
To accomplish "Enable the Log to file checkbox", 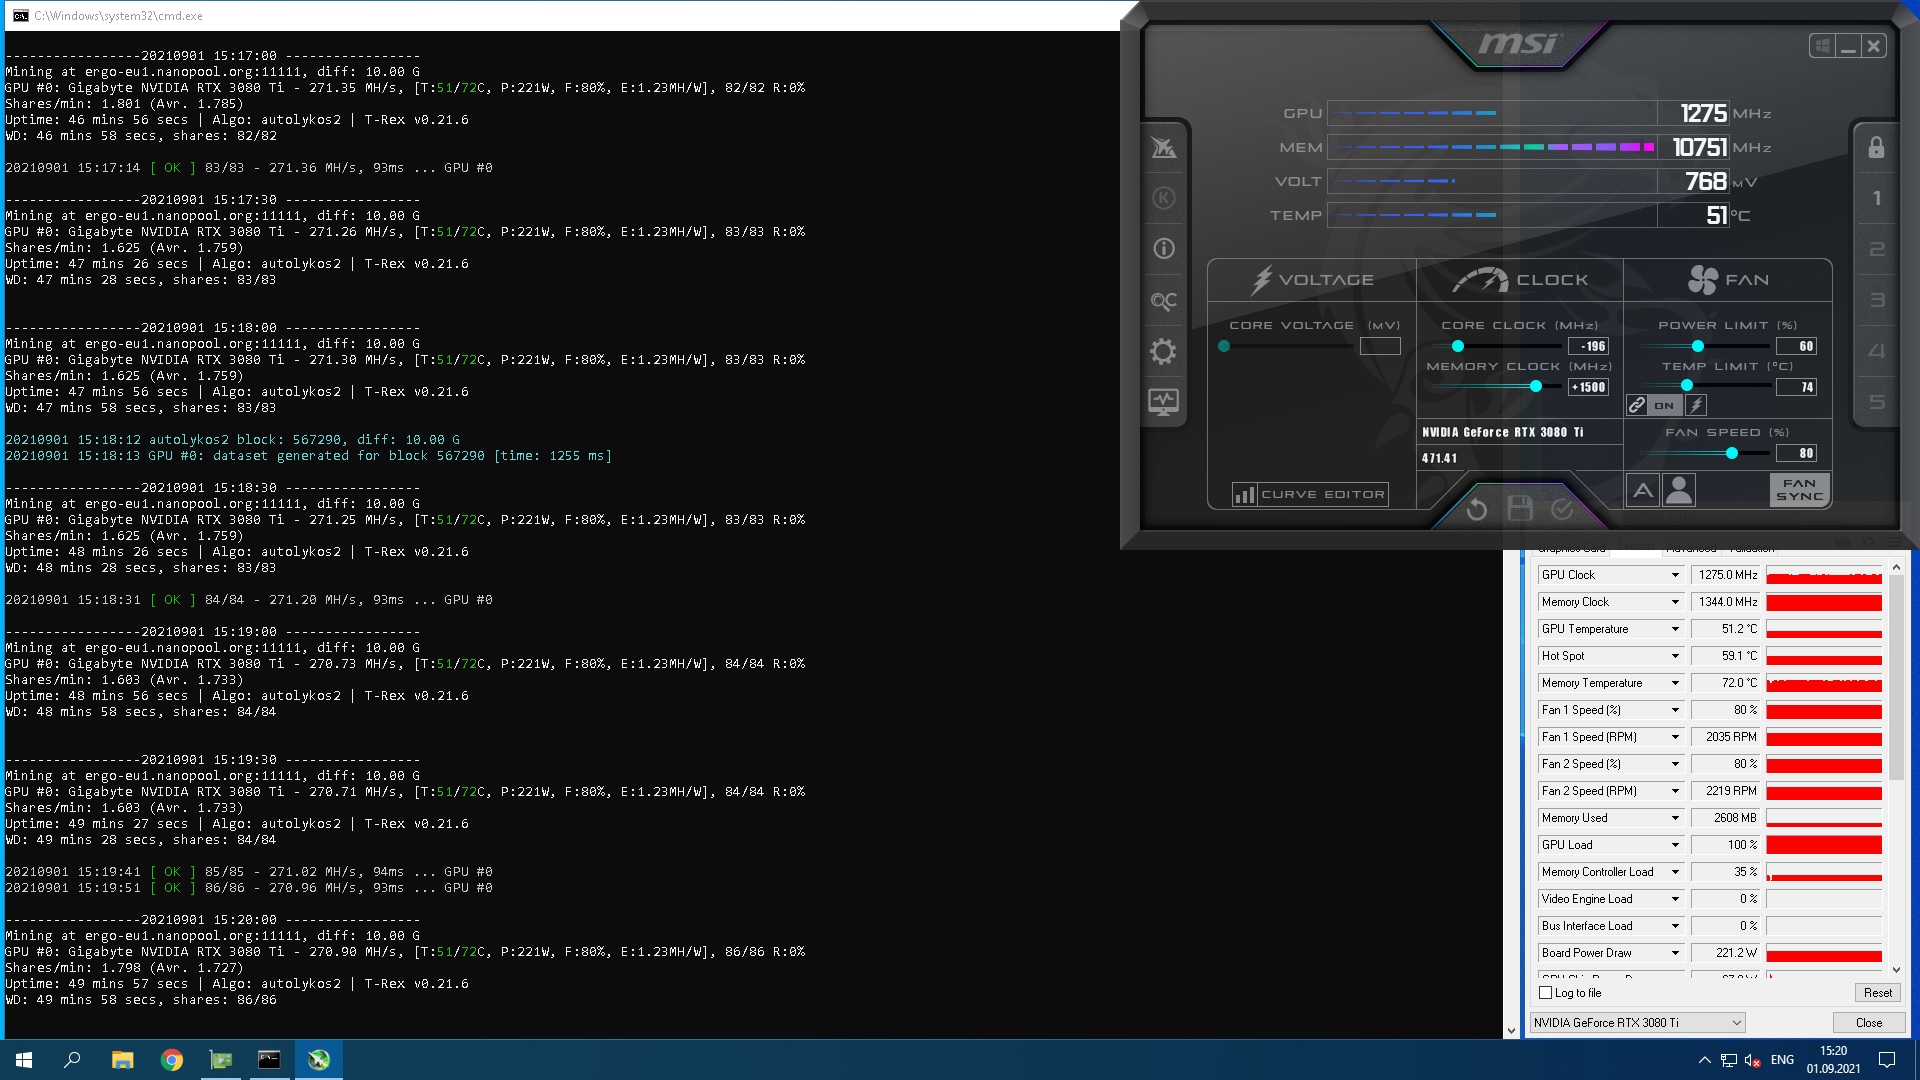I will (1546, 993).
